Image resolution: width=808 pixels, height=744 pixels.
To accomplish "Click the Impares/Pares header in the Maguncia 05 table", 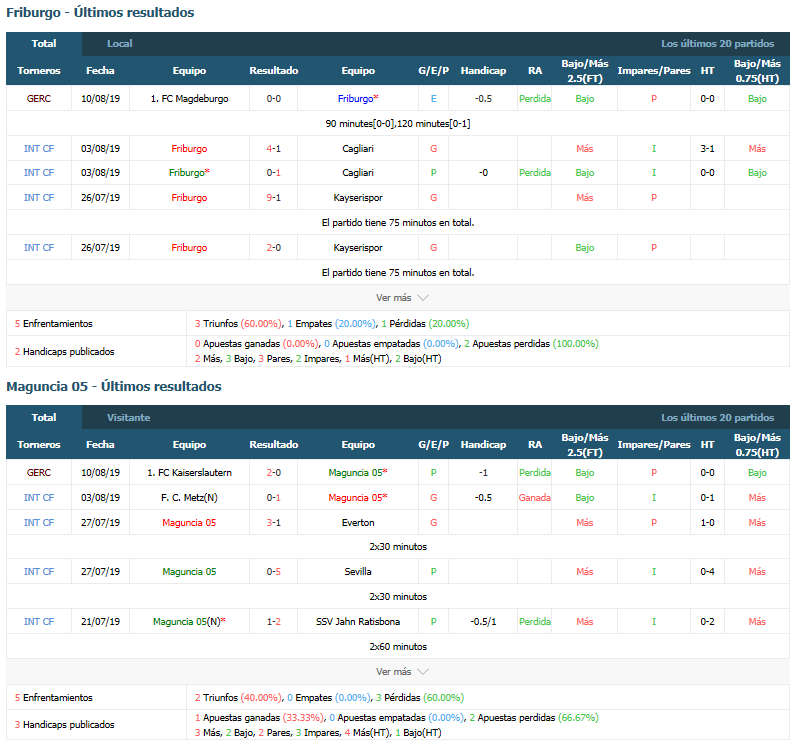I will 653,445.
